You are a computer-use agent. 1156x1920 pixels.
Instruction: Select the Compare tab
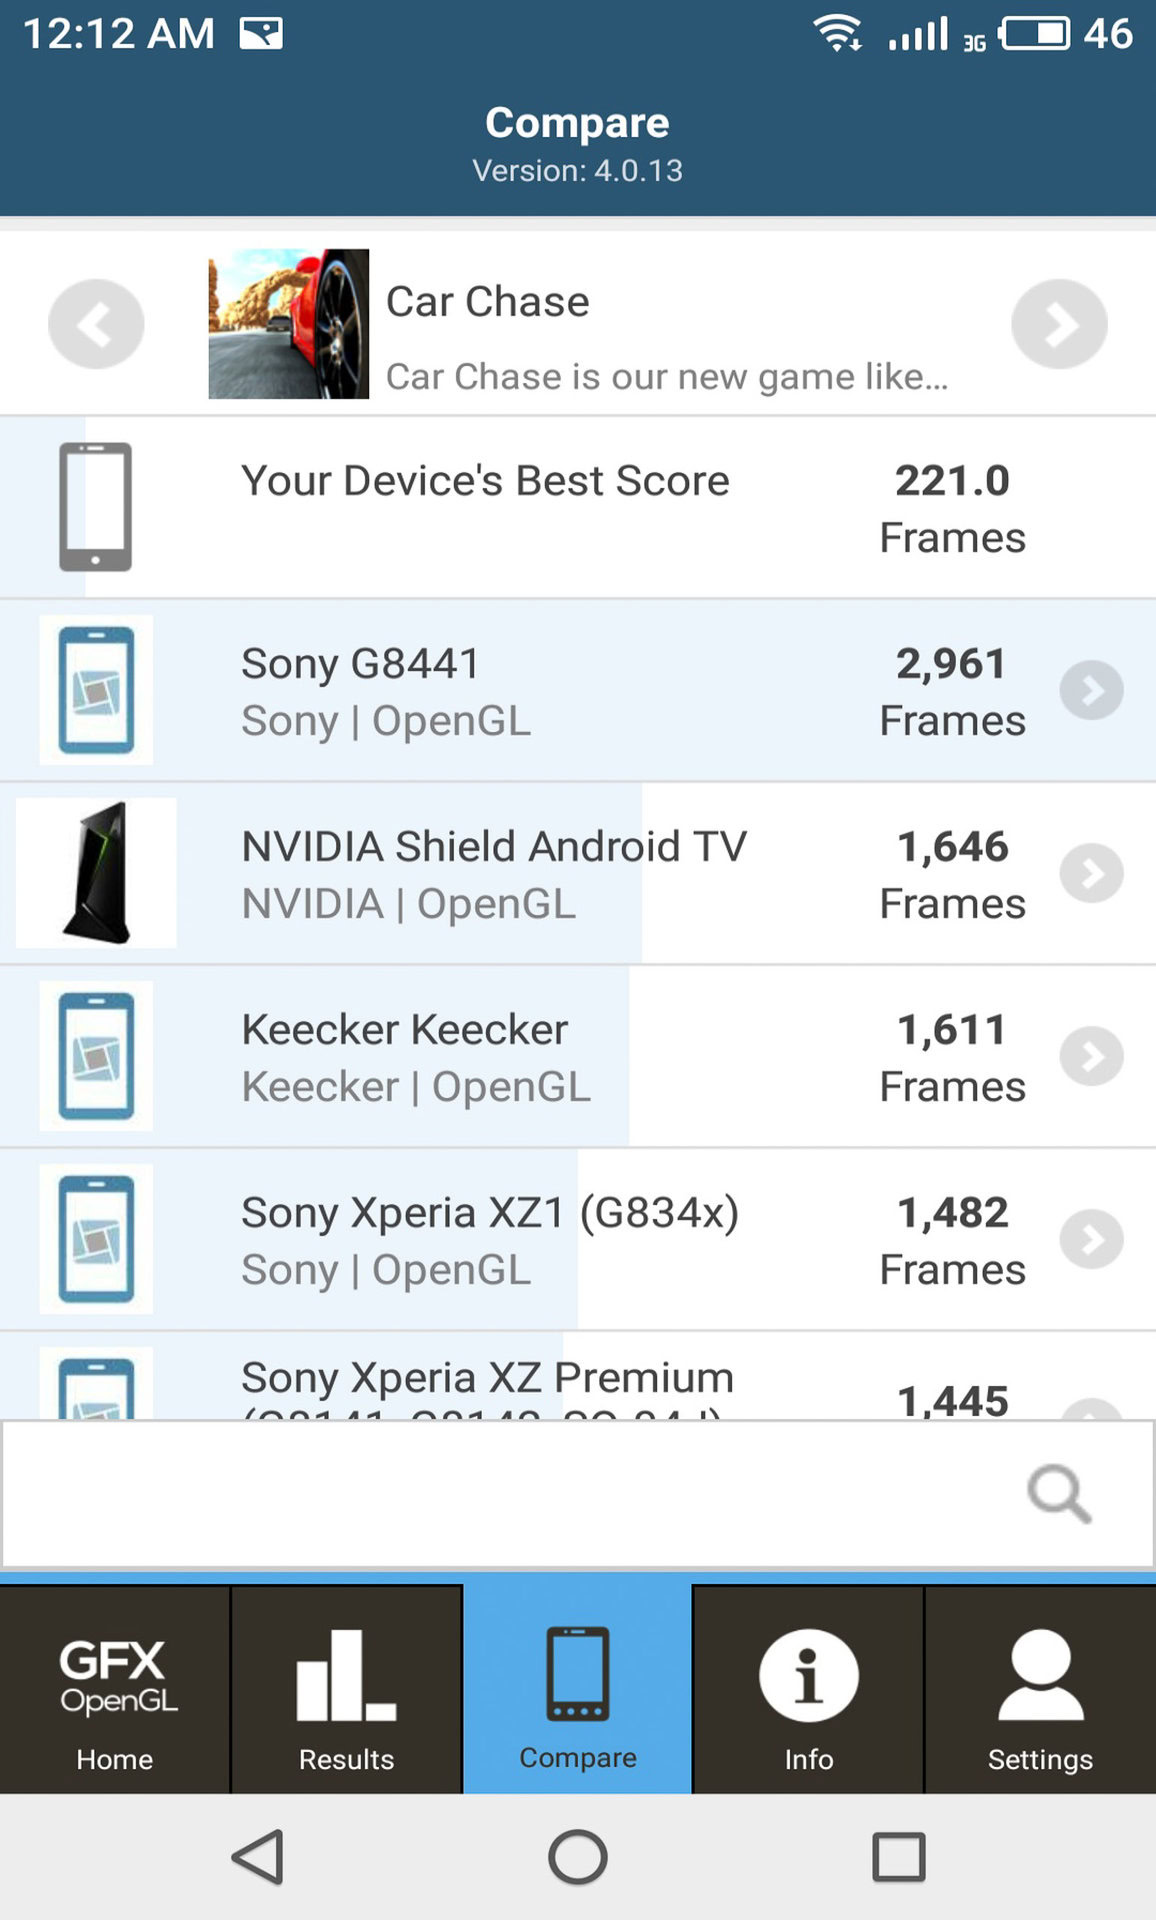click(577, 1690)
